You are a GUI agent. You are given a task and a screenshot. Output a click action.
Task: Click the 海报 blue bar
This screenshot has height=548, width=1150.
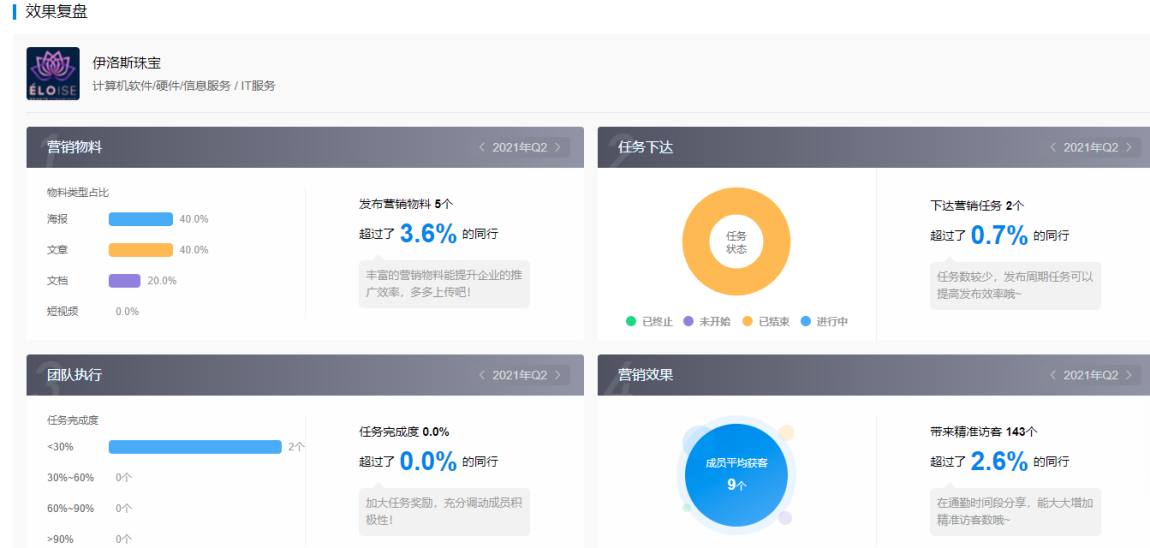click(x=140, y=219)
